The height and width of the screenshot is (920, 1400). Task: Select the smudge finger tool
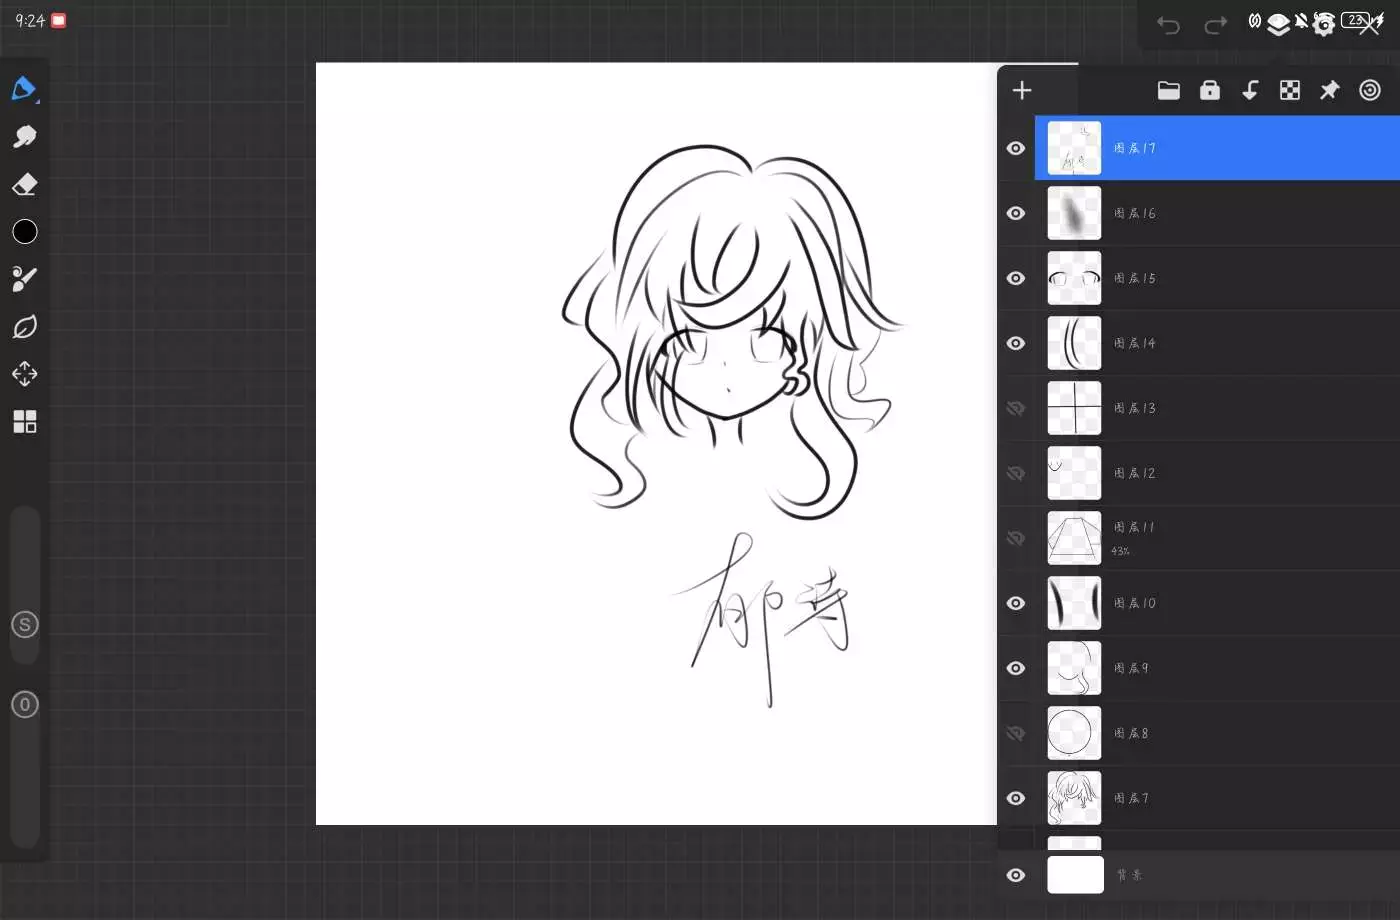tap(24, 137)
